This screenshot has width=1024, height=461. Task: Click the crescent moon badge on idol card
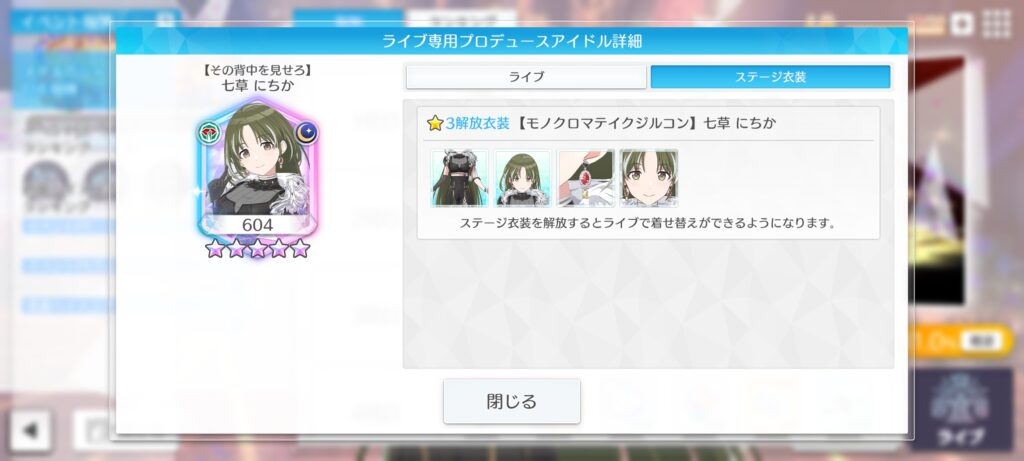pyautogui.click(x=306, y=133)
